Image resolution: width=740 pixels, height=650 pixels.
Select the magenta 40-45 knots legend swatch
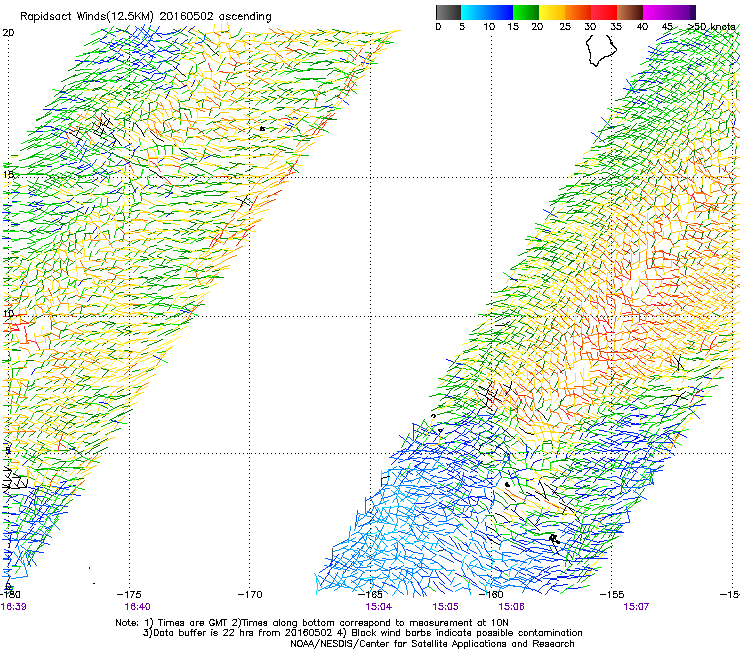click(x=656, y=12)
